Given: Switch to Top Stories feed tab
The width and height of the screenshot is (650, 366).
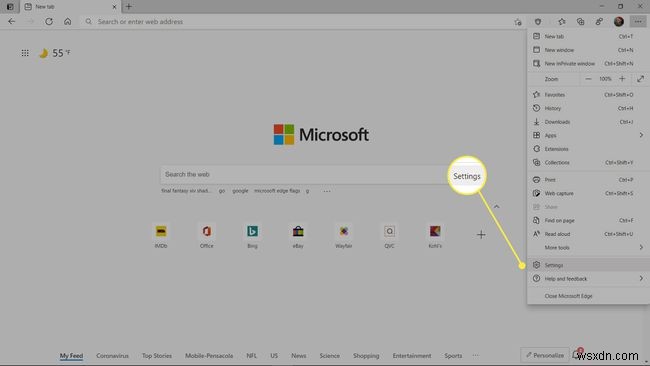Looking at the screenshot, I should [157, 356].
